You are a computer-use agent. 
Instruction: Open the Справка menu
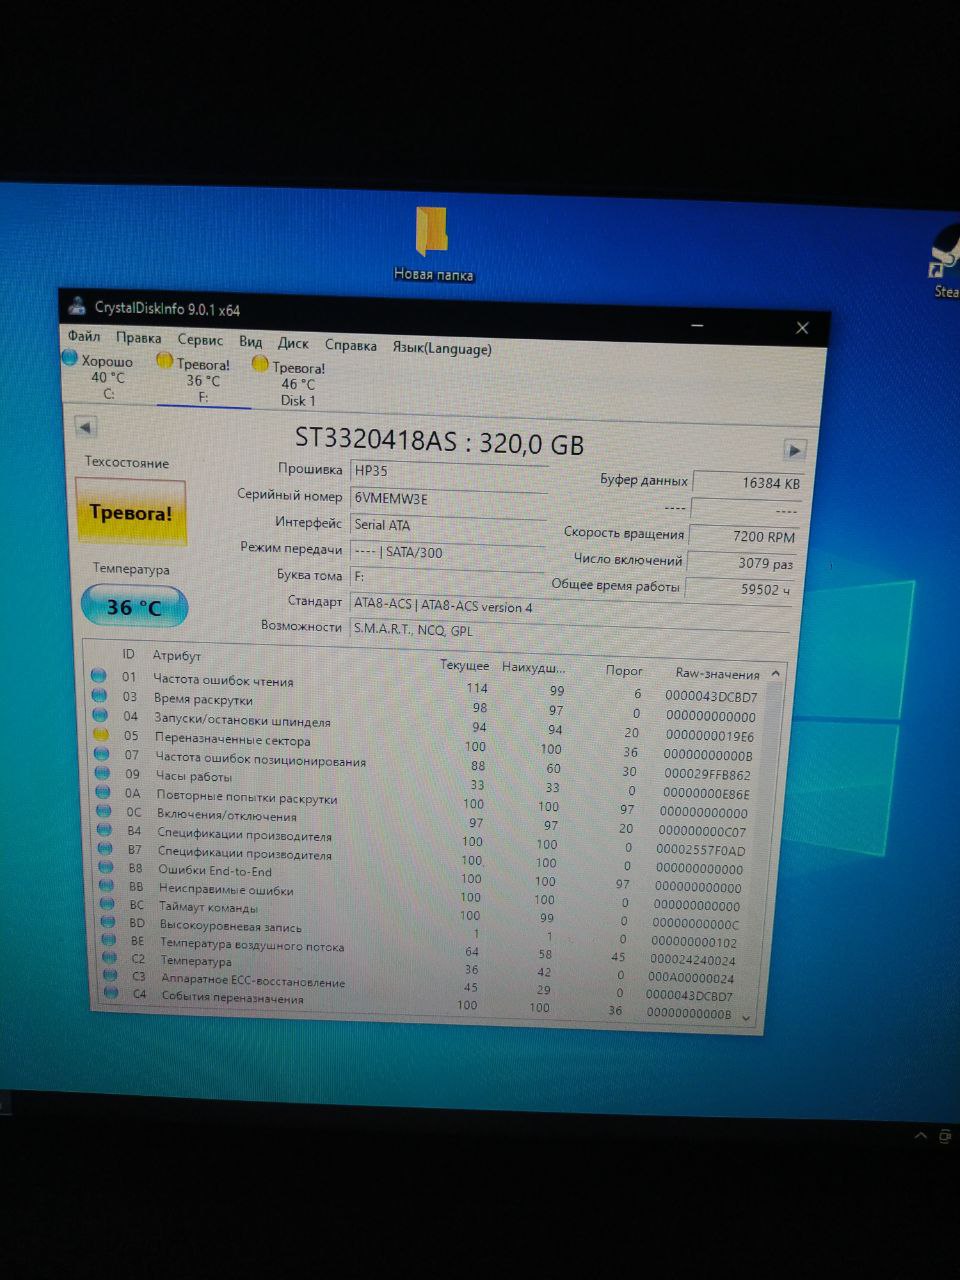[x=350, y=345]
